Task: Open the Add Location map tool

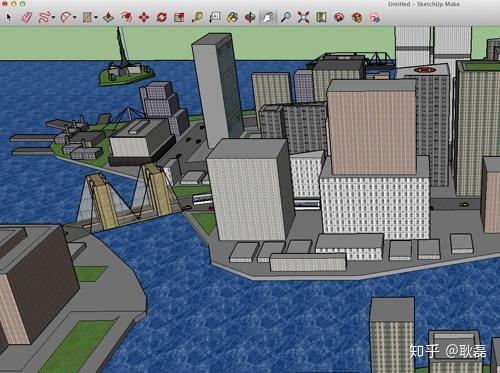Action: 321,17
